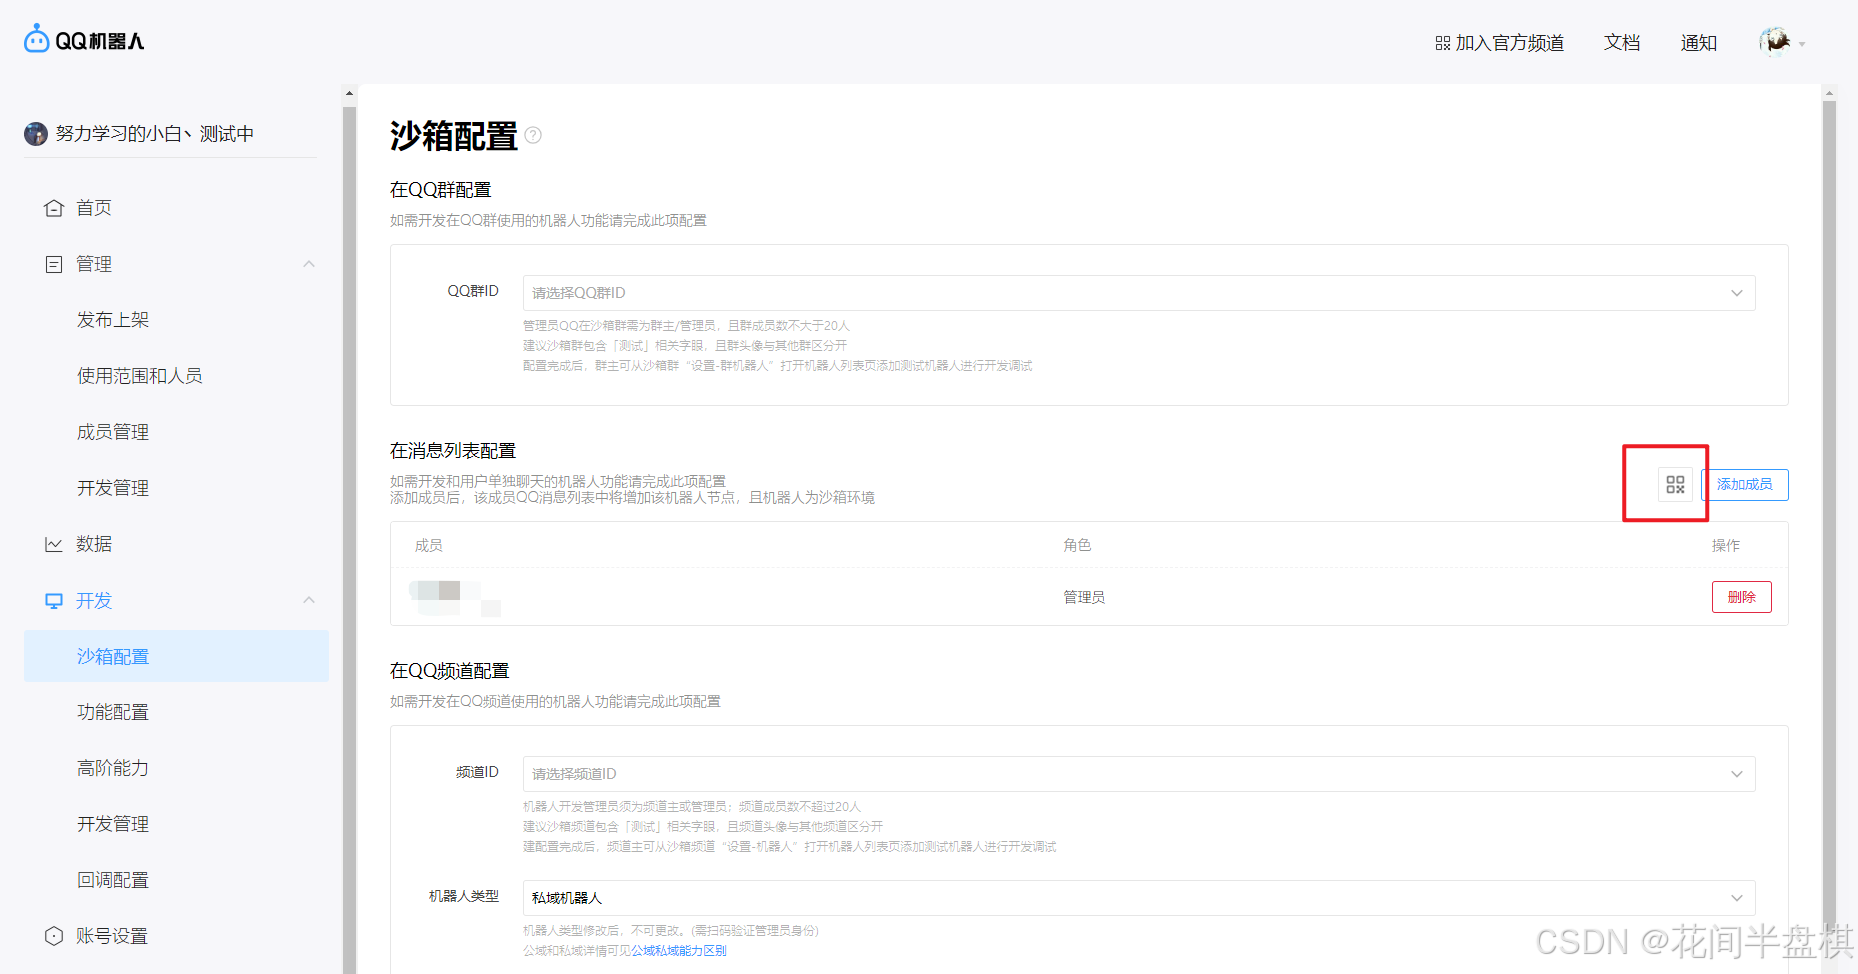
Task: Collapse the 开发 menu section chevron
Action: [x=309, y=600]
